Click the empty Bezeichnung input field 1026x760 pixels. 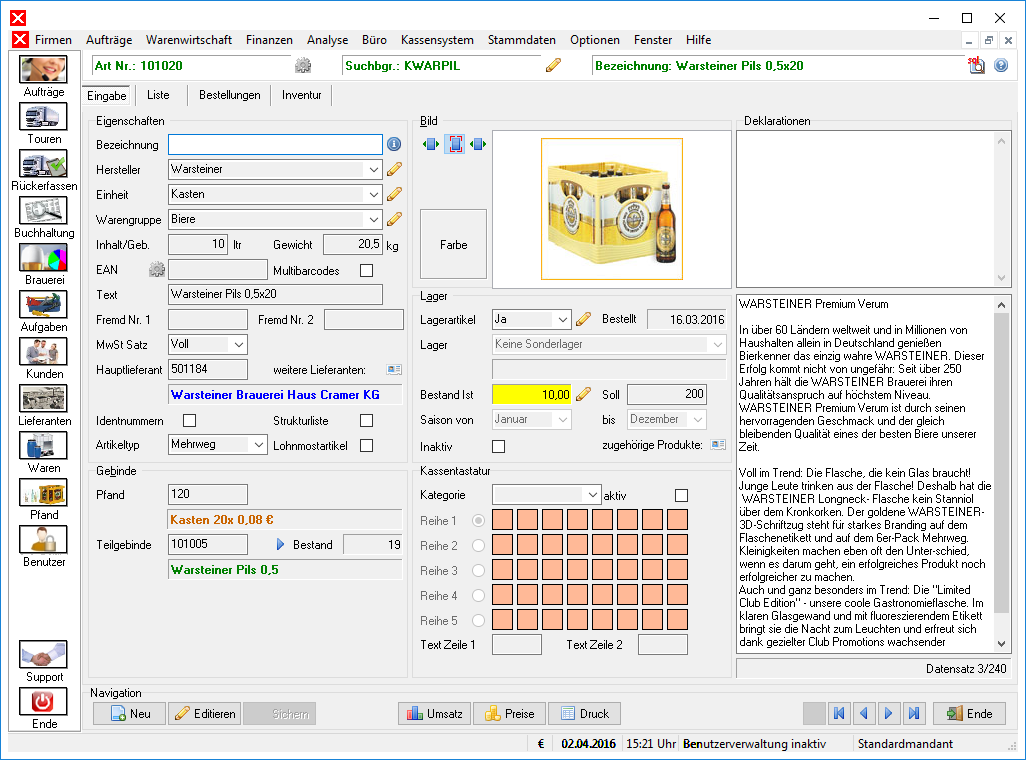pyautogui.click(x=275, y=145)
